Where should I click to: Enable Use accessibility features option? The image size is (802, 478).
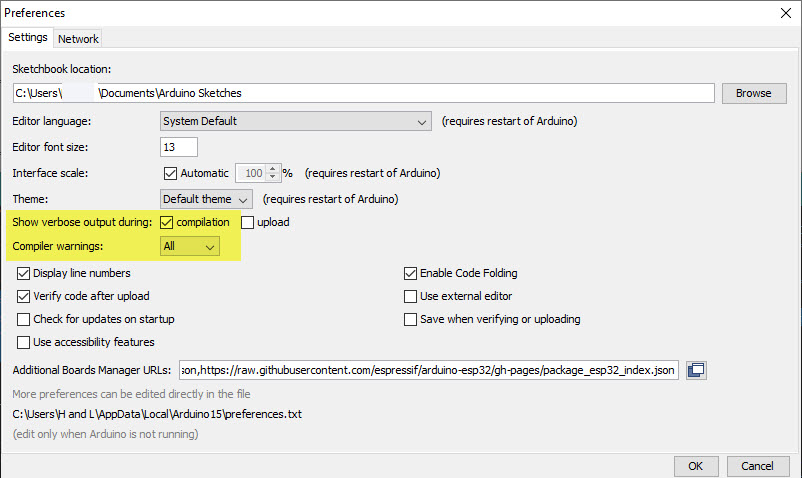click(24, 343)
